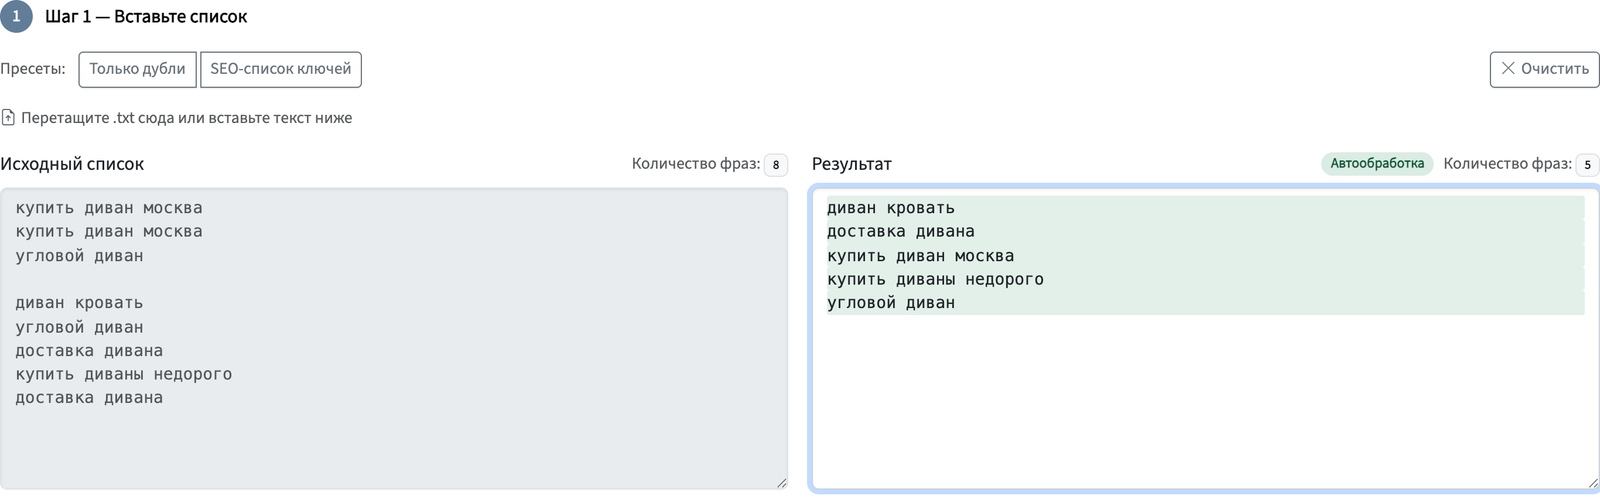Click result line 'купить диван москва'
This screenshot has height=499, width=1600.
pos(1205,256)
